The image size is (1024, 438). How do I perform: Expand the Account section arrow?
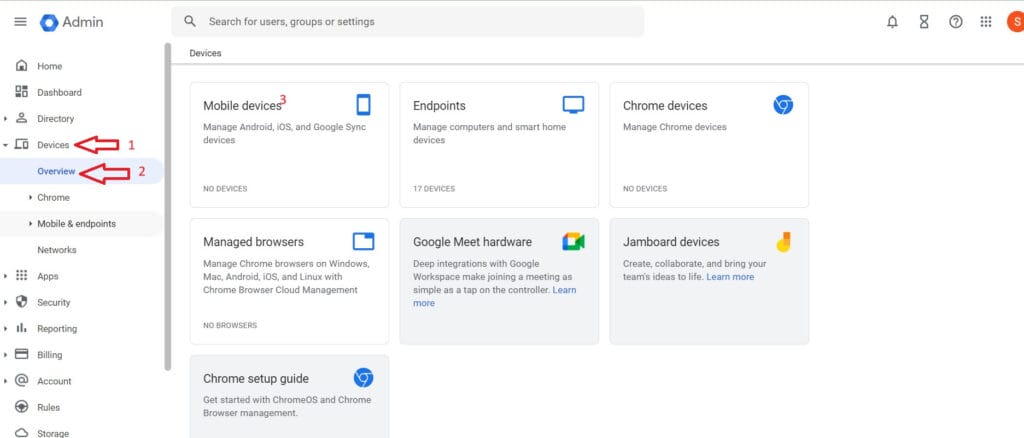point(6,381)
